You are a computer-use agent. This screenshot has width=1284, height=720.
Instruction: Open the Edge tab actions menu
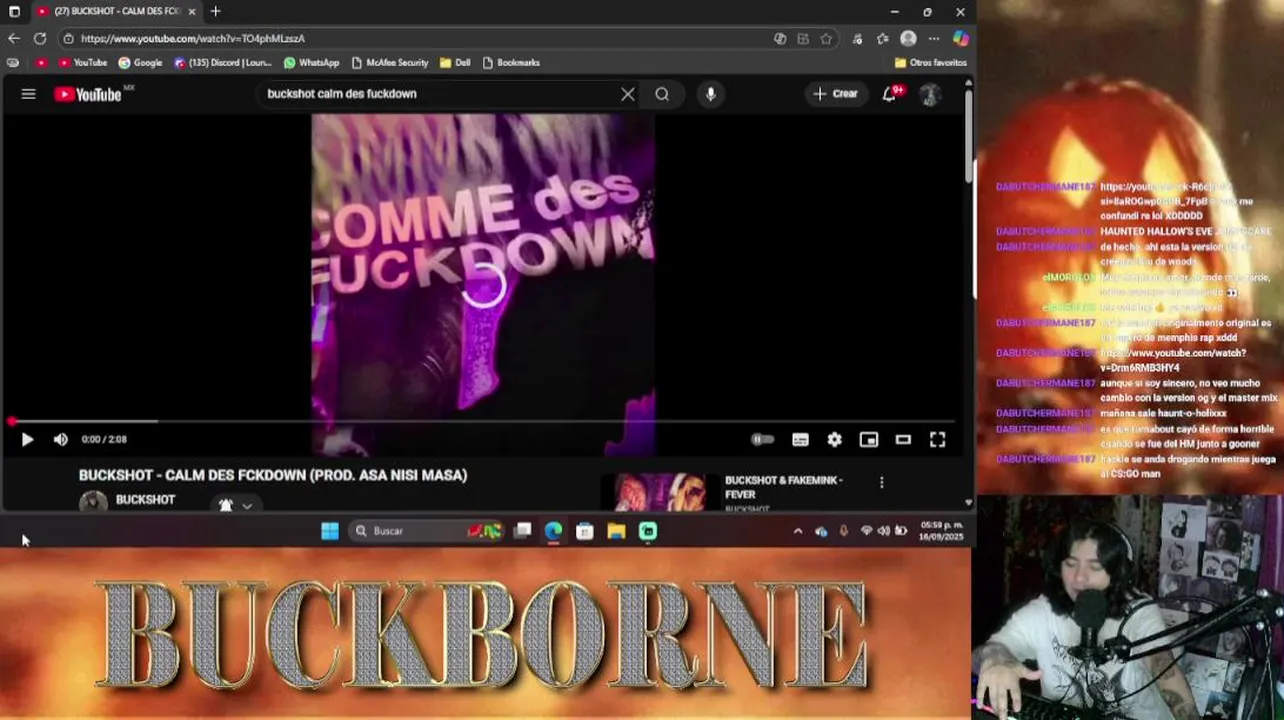pyautogui.click(x=14, y=11)
